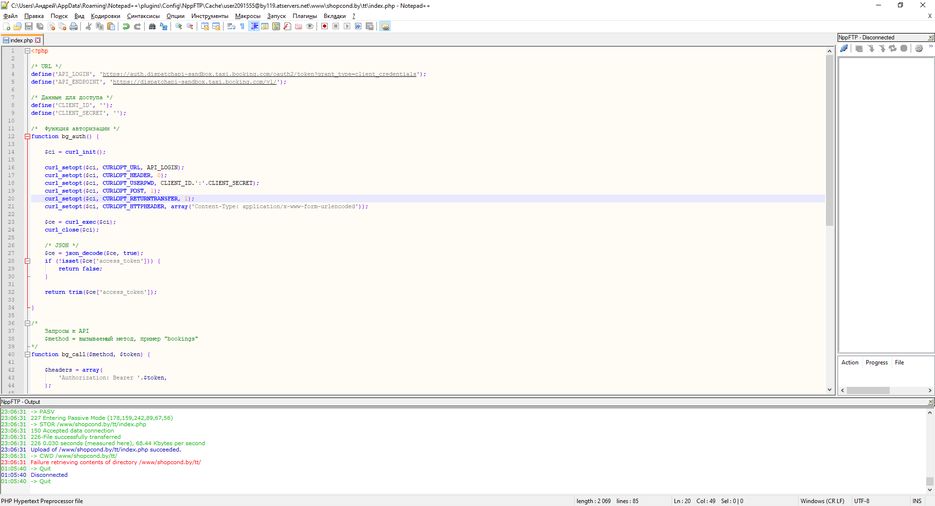The image size is (935, 506).
Task: Select the index.php document tab
Action: [21, 40]
